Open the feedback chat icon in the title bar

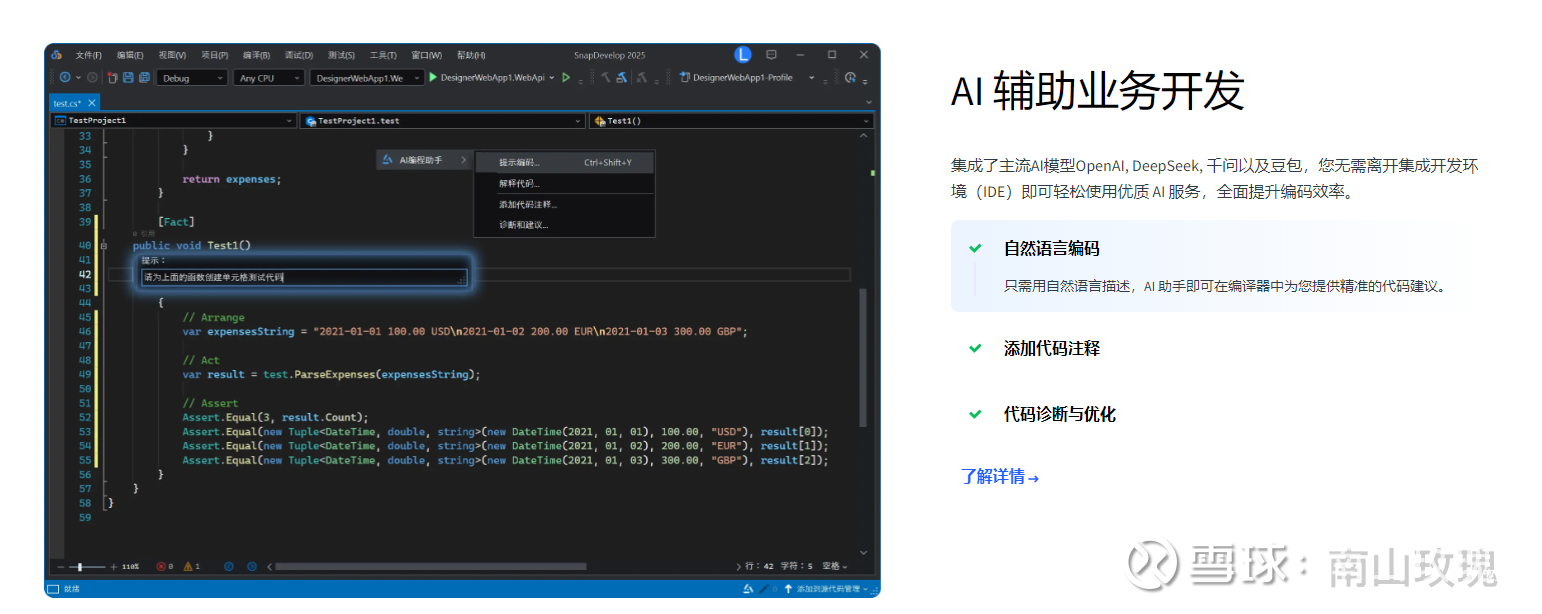pyautogui.click(x=771, y=54)
